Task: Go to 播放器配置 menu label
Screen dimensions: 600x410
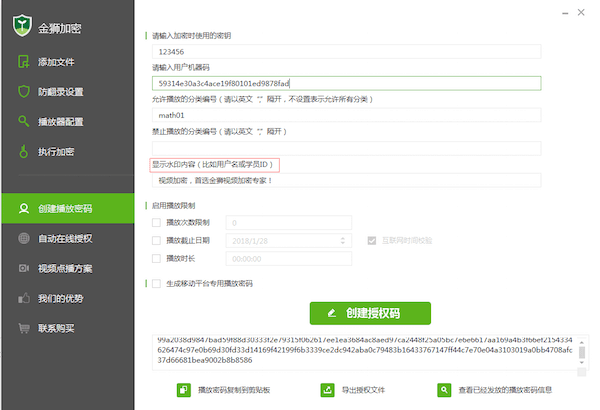Action: 60,122
